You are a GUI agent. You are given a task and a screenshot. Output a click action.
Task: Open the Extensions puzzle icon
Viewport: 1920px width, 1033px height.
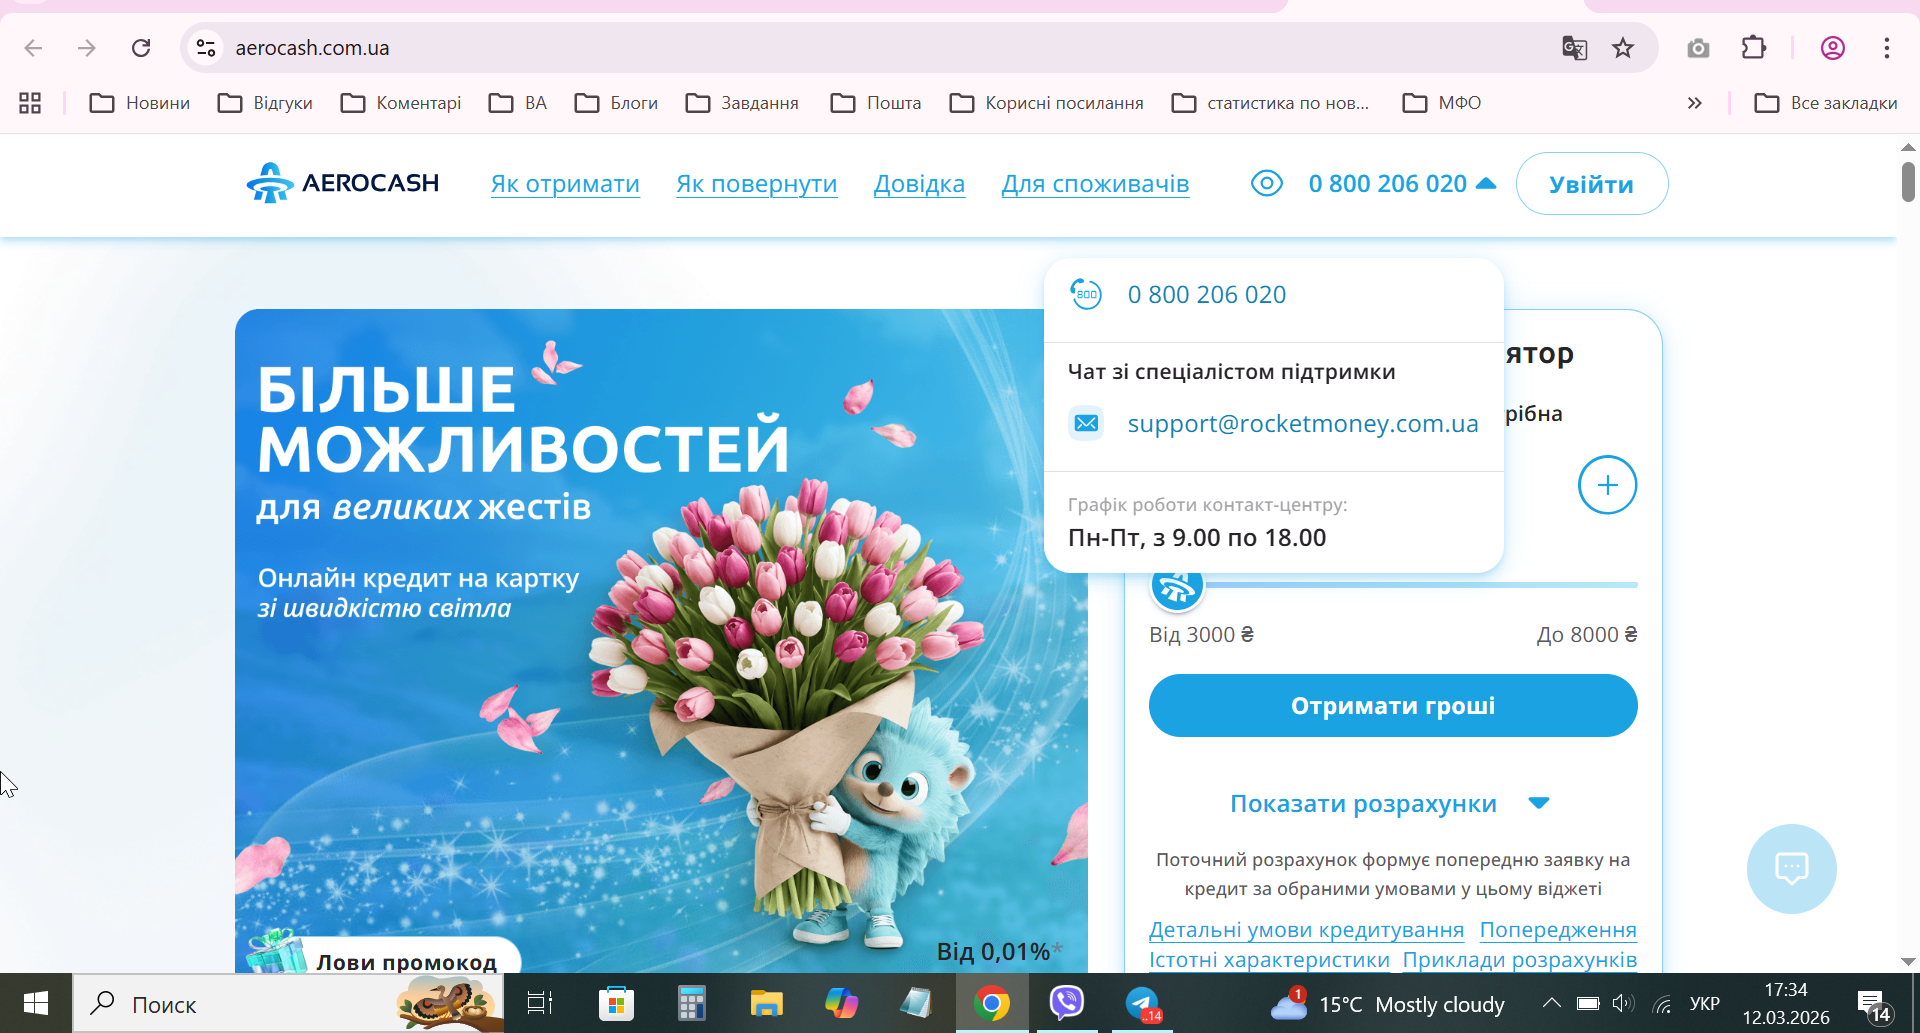pyautogui.click(x=1754, y=48)
